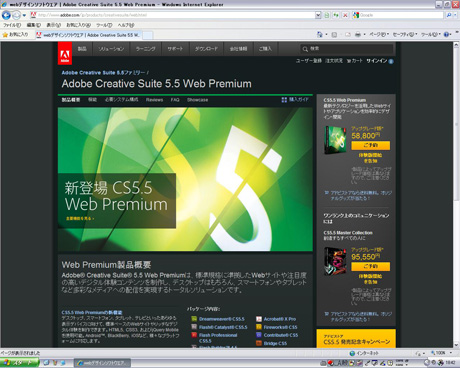The width and height of the screenshot is (460, 368).
Task: Open the お気に入り menu in menu bar
Action: (78, 25)
